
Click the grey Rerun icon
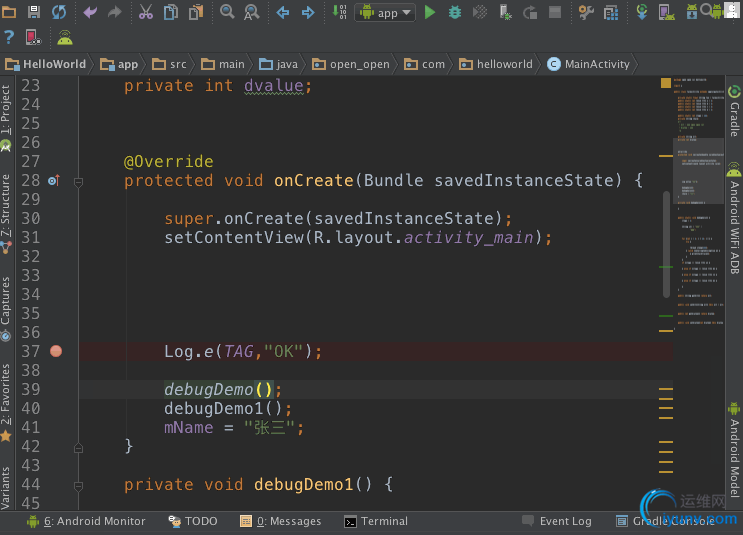pyautogui.click(x=530, y=12)
